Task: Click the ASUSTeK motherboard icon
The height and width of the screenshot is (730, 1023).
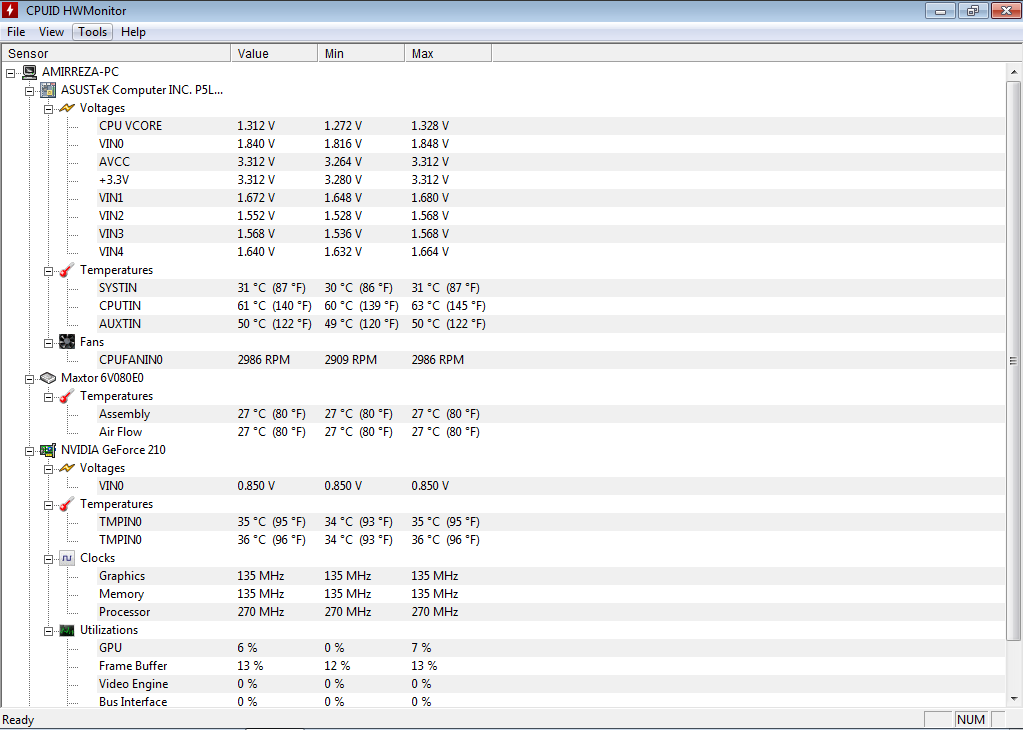Action: (48, 90)
